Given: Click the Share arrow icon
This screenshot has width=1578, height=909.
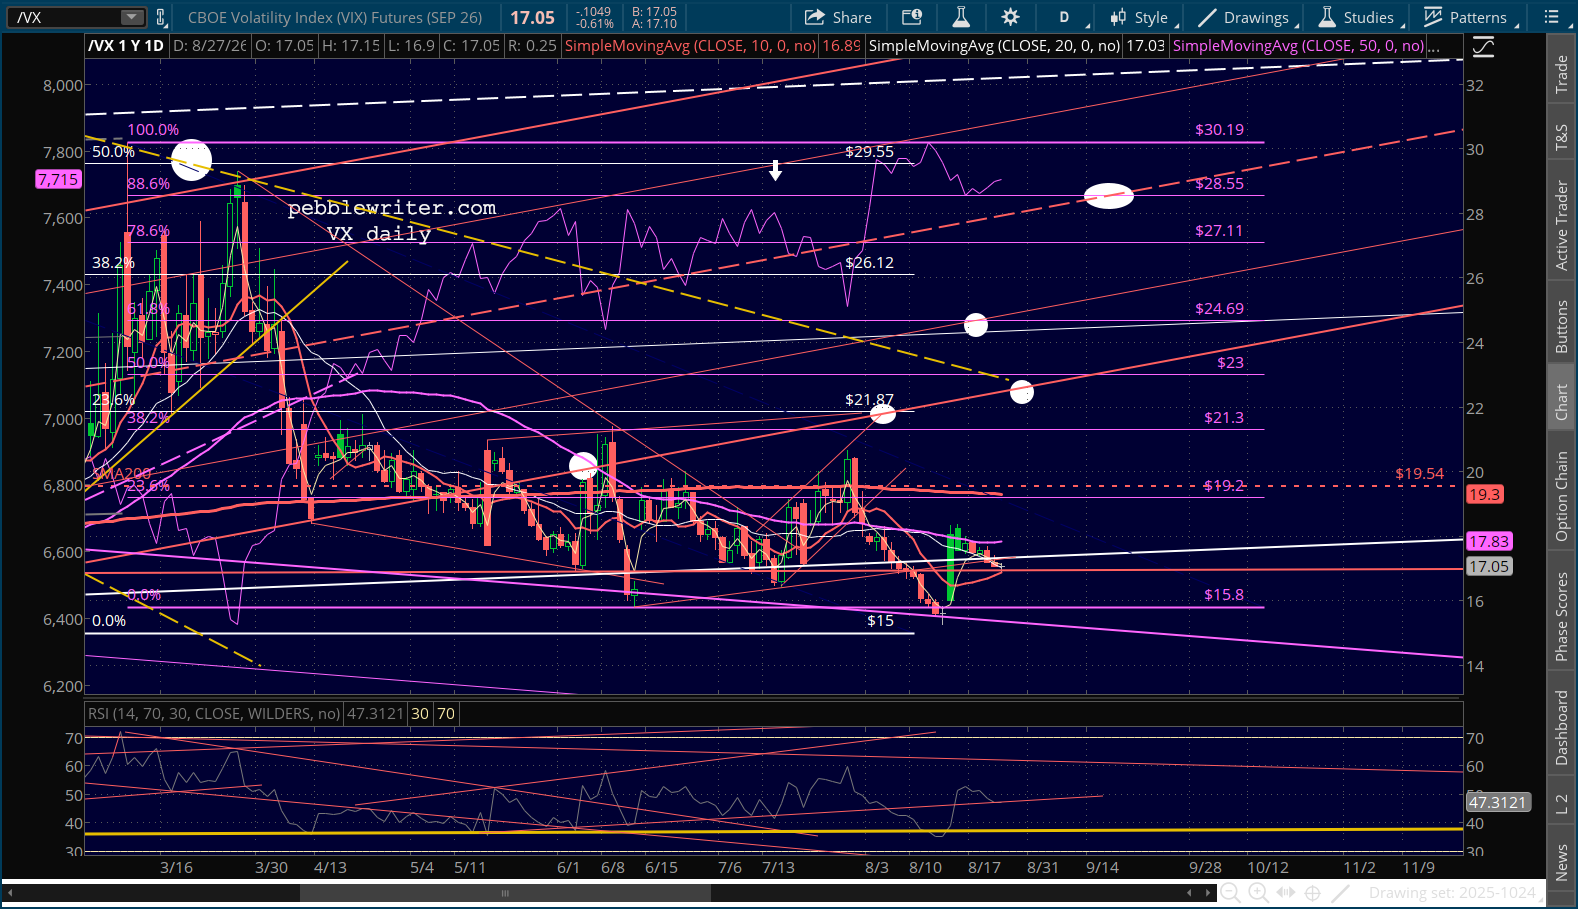Looking at the screenshot, I should [x=815, y=17].
